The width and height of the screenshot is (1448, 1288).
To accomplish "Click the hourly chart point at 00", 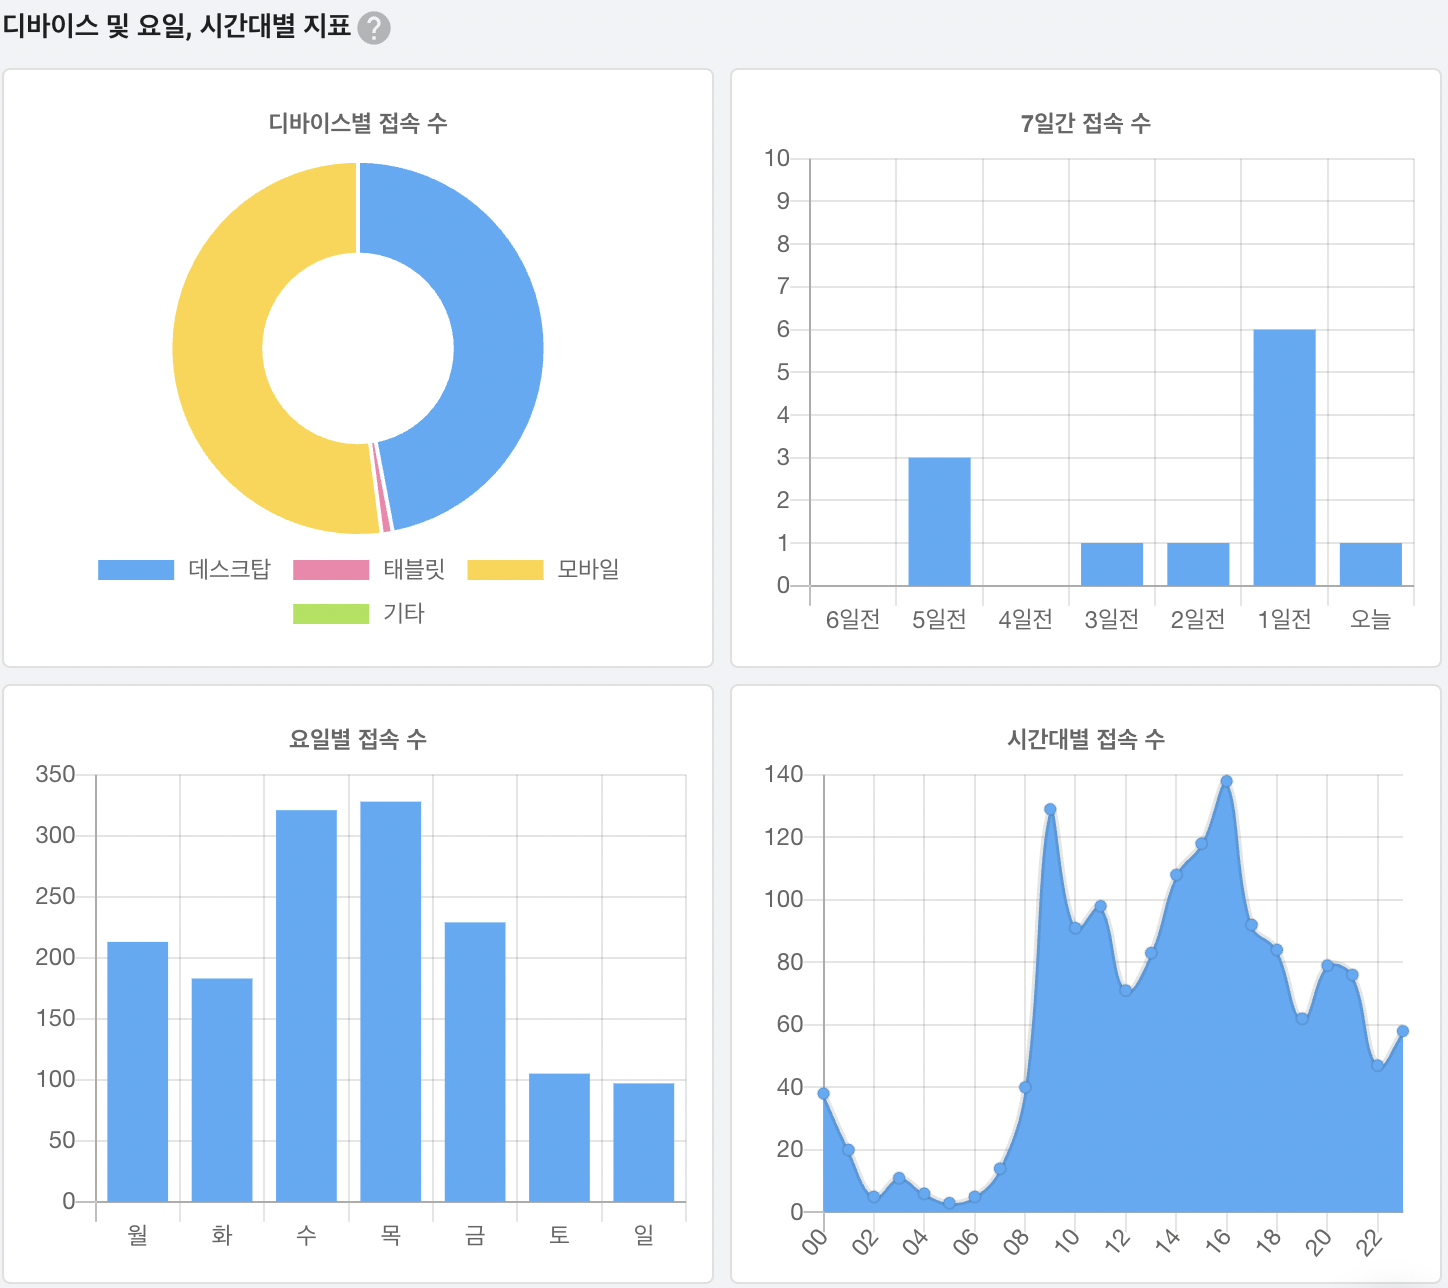I will click(823, 1093).
